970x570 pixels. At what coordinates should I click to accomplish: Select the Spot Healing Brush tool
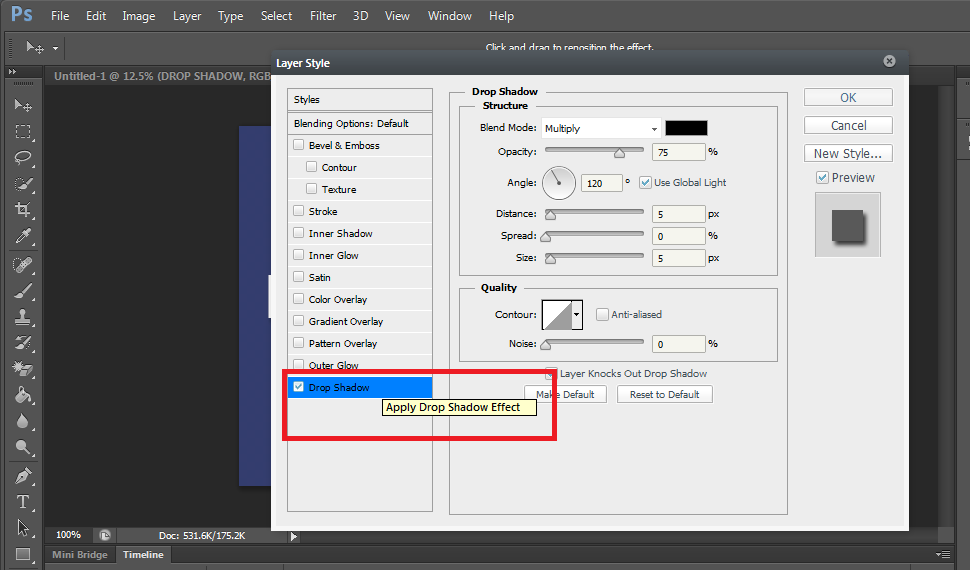click(23, 265)
